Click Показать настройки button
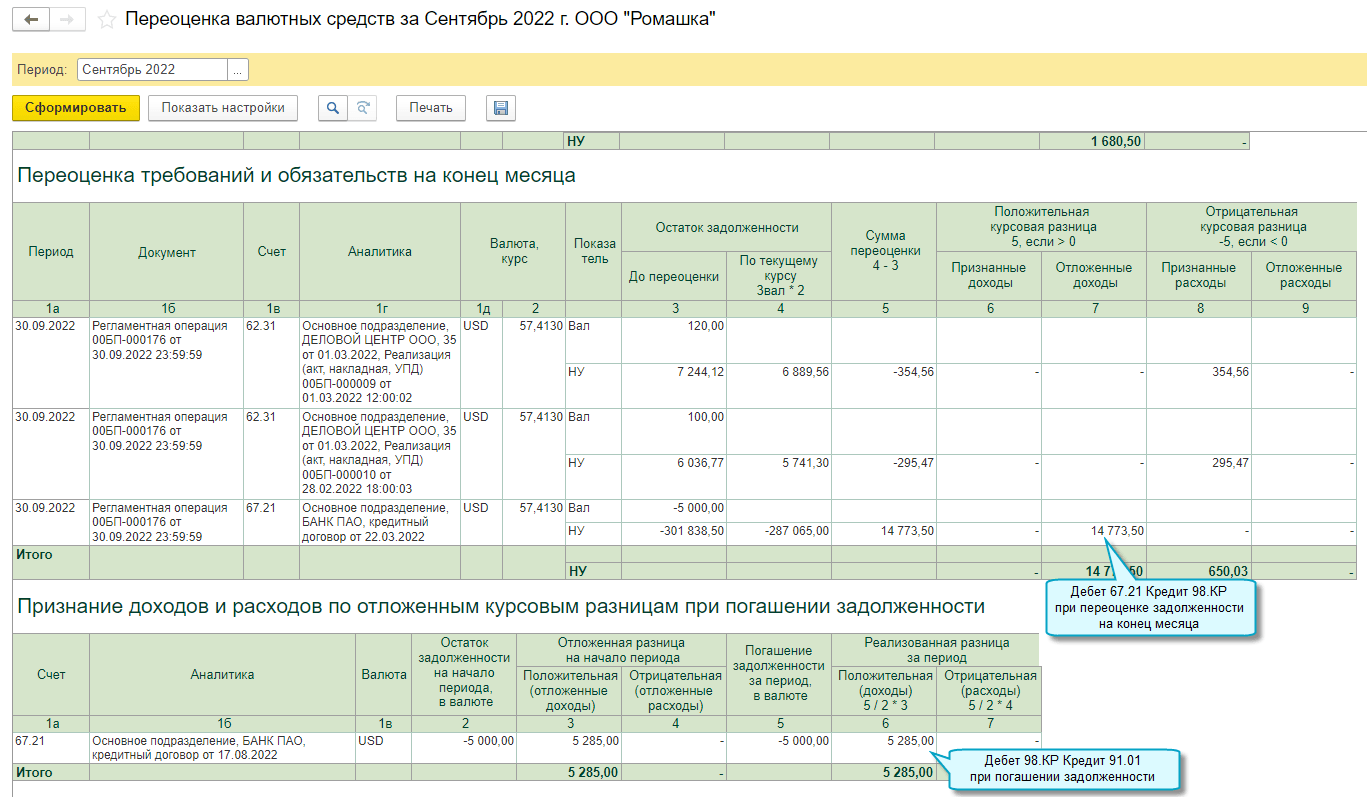1367x797 pixels. click(223, 108)
